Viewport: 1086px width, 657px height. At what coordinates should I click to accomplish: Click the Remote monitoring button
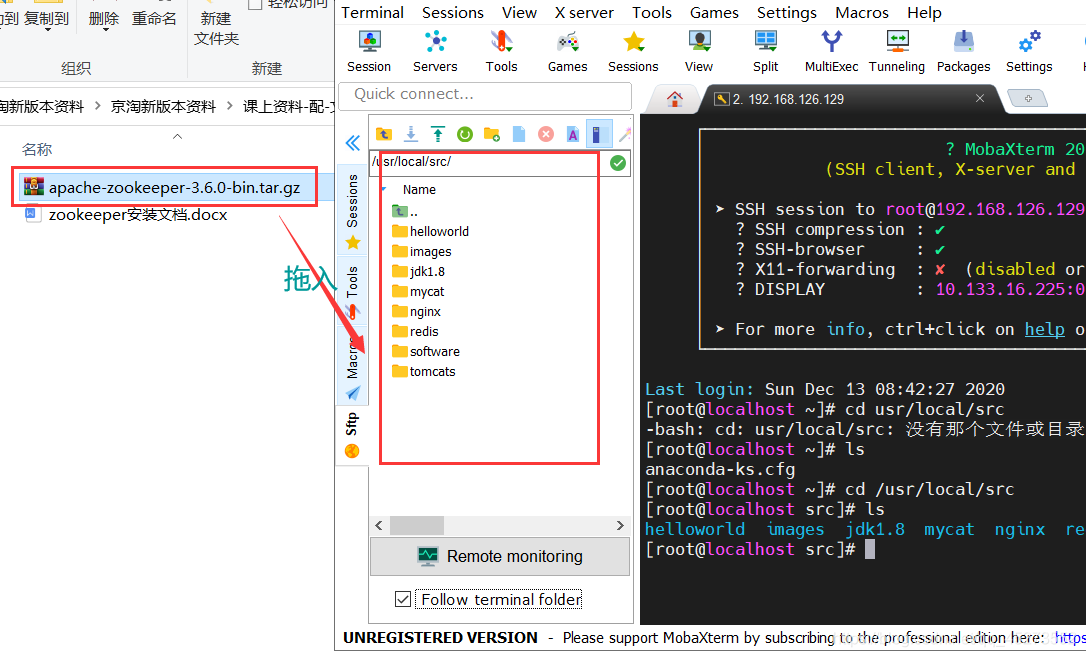(x=500, y=557)
